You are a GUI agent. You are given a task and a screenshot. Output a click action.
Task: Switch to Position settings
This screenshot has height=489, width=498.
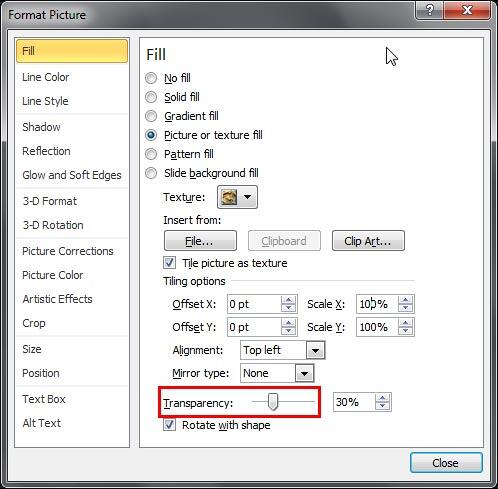click(x=72, y=373)
